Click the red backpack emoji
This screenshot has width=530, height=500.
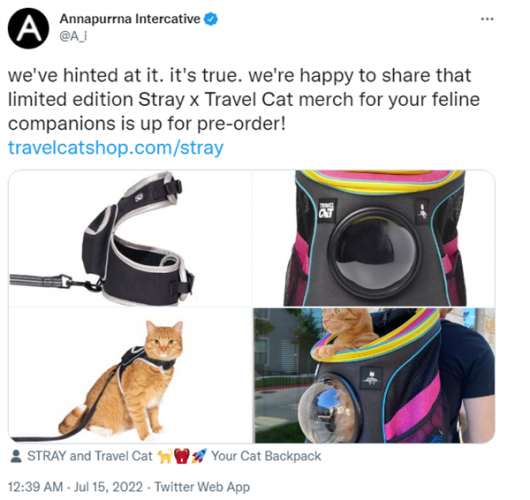tap(182, 456)
